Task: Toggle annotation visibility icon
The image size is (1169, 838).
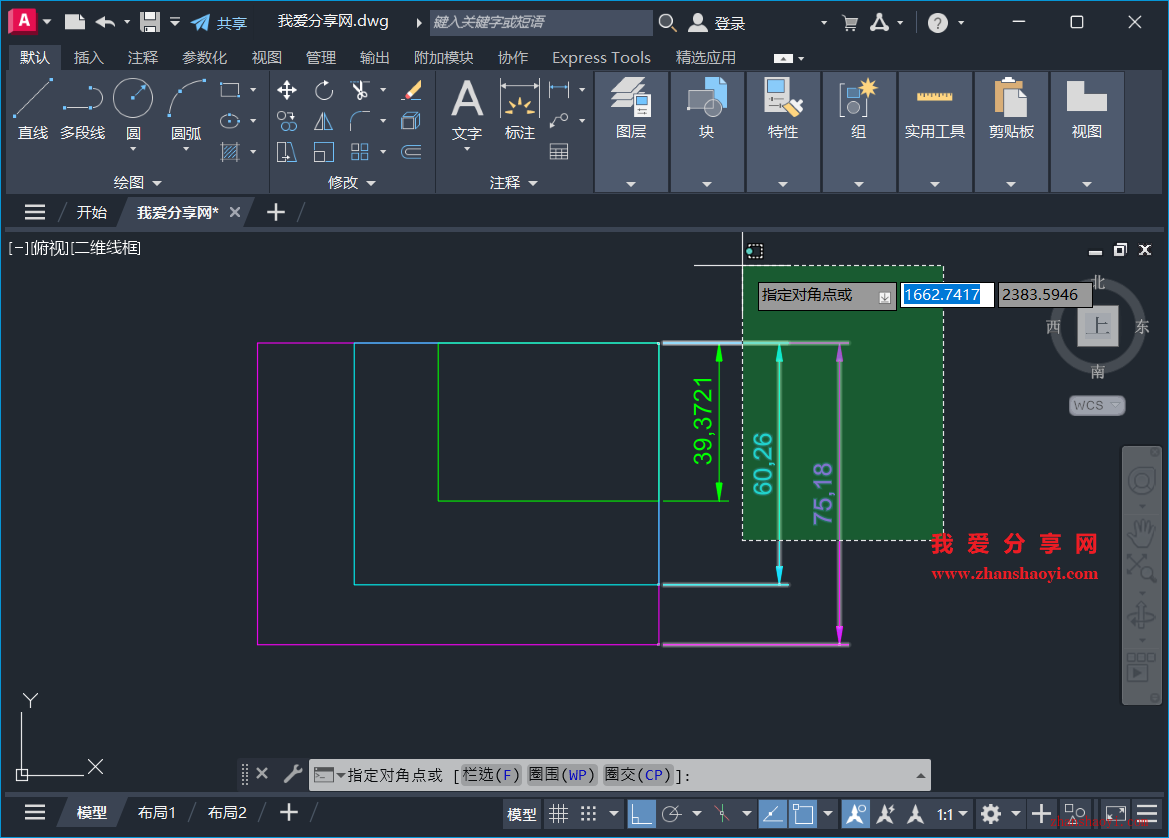Action: tap(856, 813)
